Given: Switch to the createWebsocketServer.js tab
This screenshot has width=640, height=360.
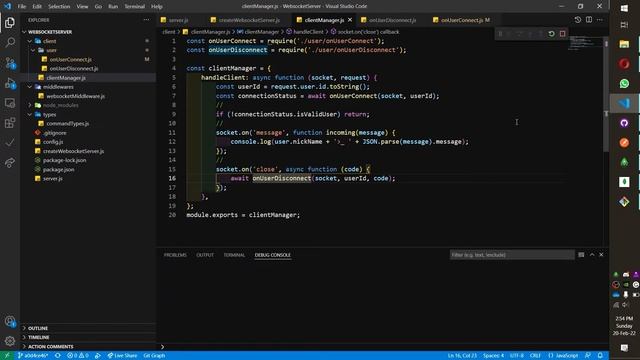Looking at the screenshot, I should tap(249, 20).
